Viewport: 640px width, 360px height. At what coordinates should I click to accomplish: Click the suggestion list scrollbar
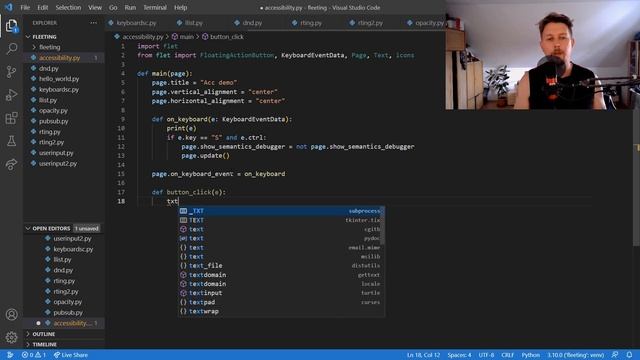click(382, 225)
